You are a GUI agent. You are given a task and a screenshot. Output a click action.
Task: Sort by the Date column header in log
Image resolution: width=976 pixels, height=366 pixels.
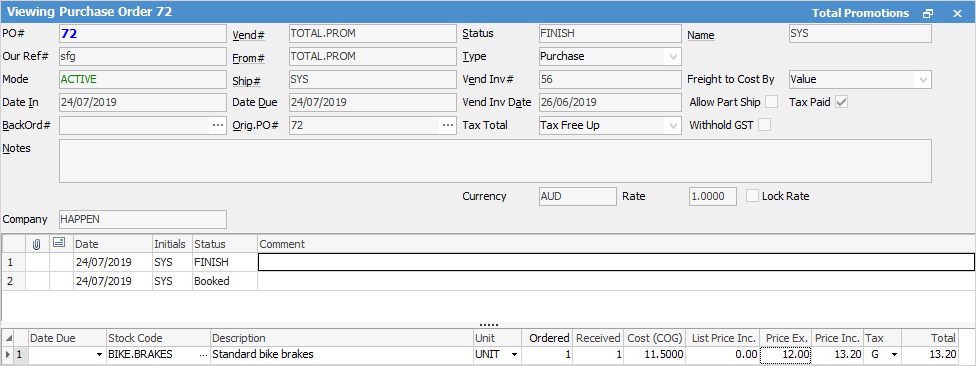[113, 244]
